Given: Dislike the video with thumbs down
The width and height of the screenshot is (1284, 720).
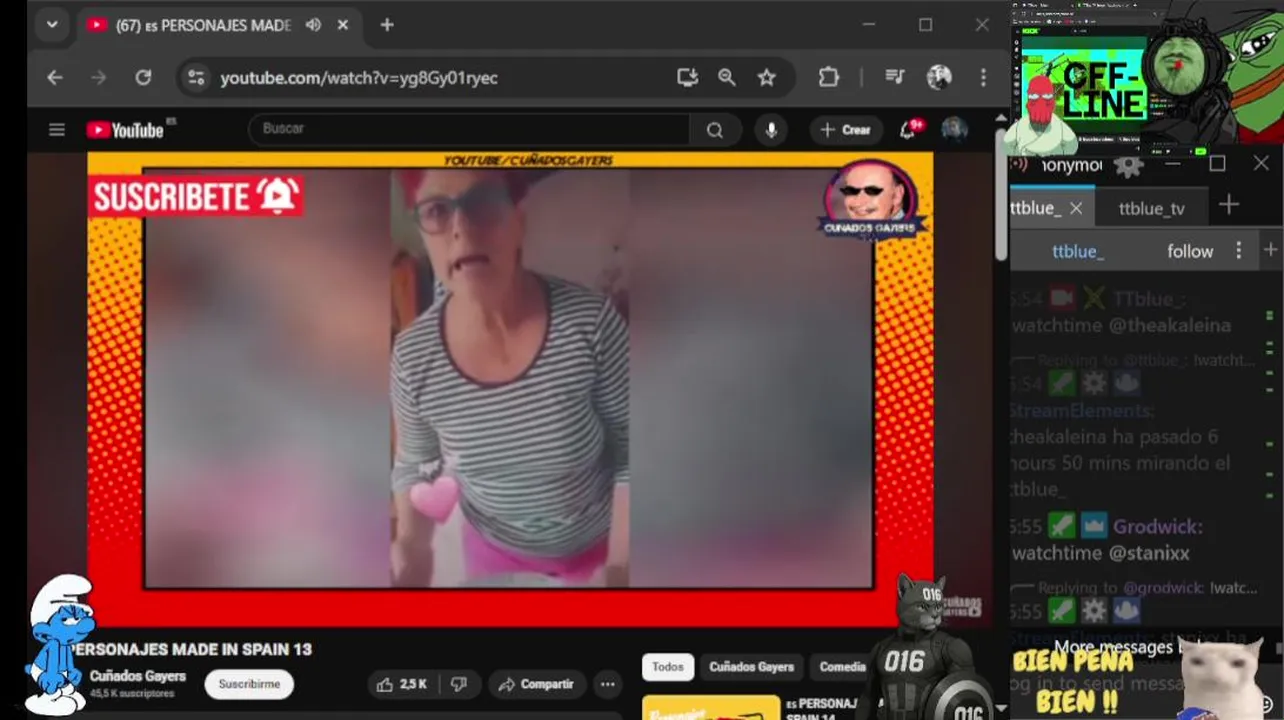Looking at the screenshot, I should coord(459,684).
